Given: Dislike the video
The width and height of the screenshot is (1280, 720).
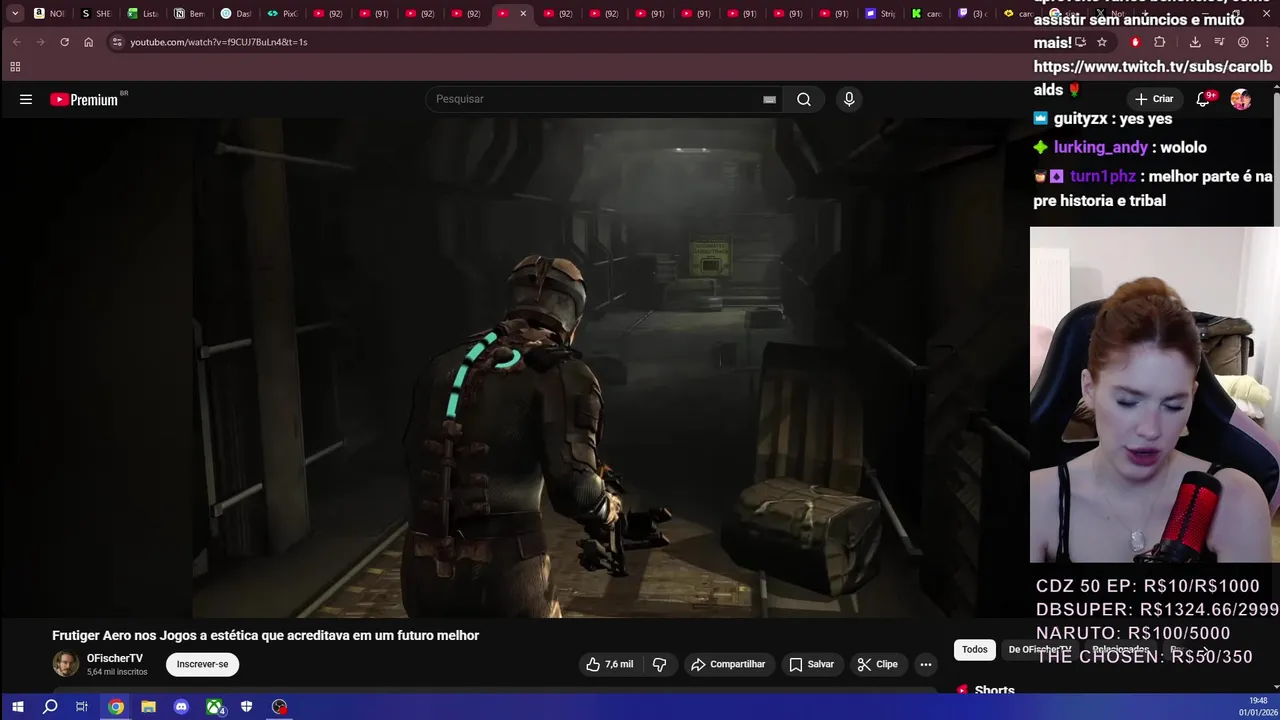Looking at the screenshot, I should (x=659, y=664).
